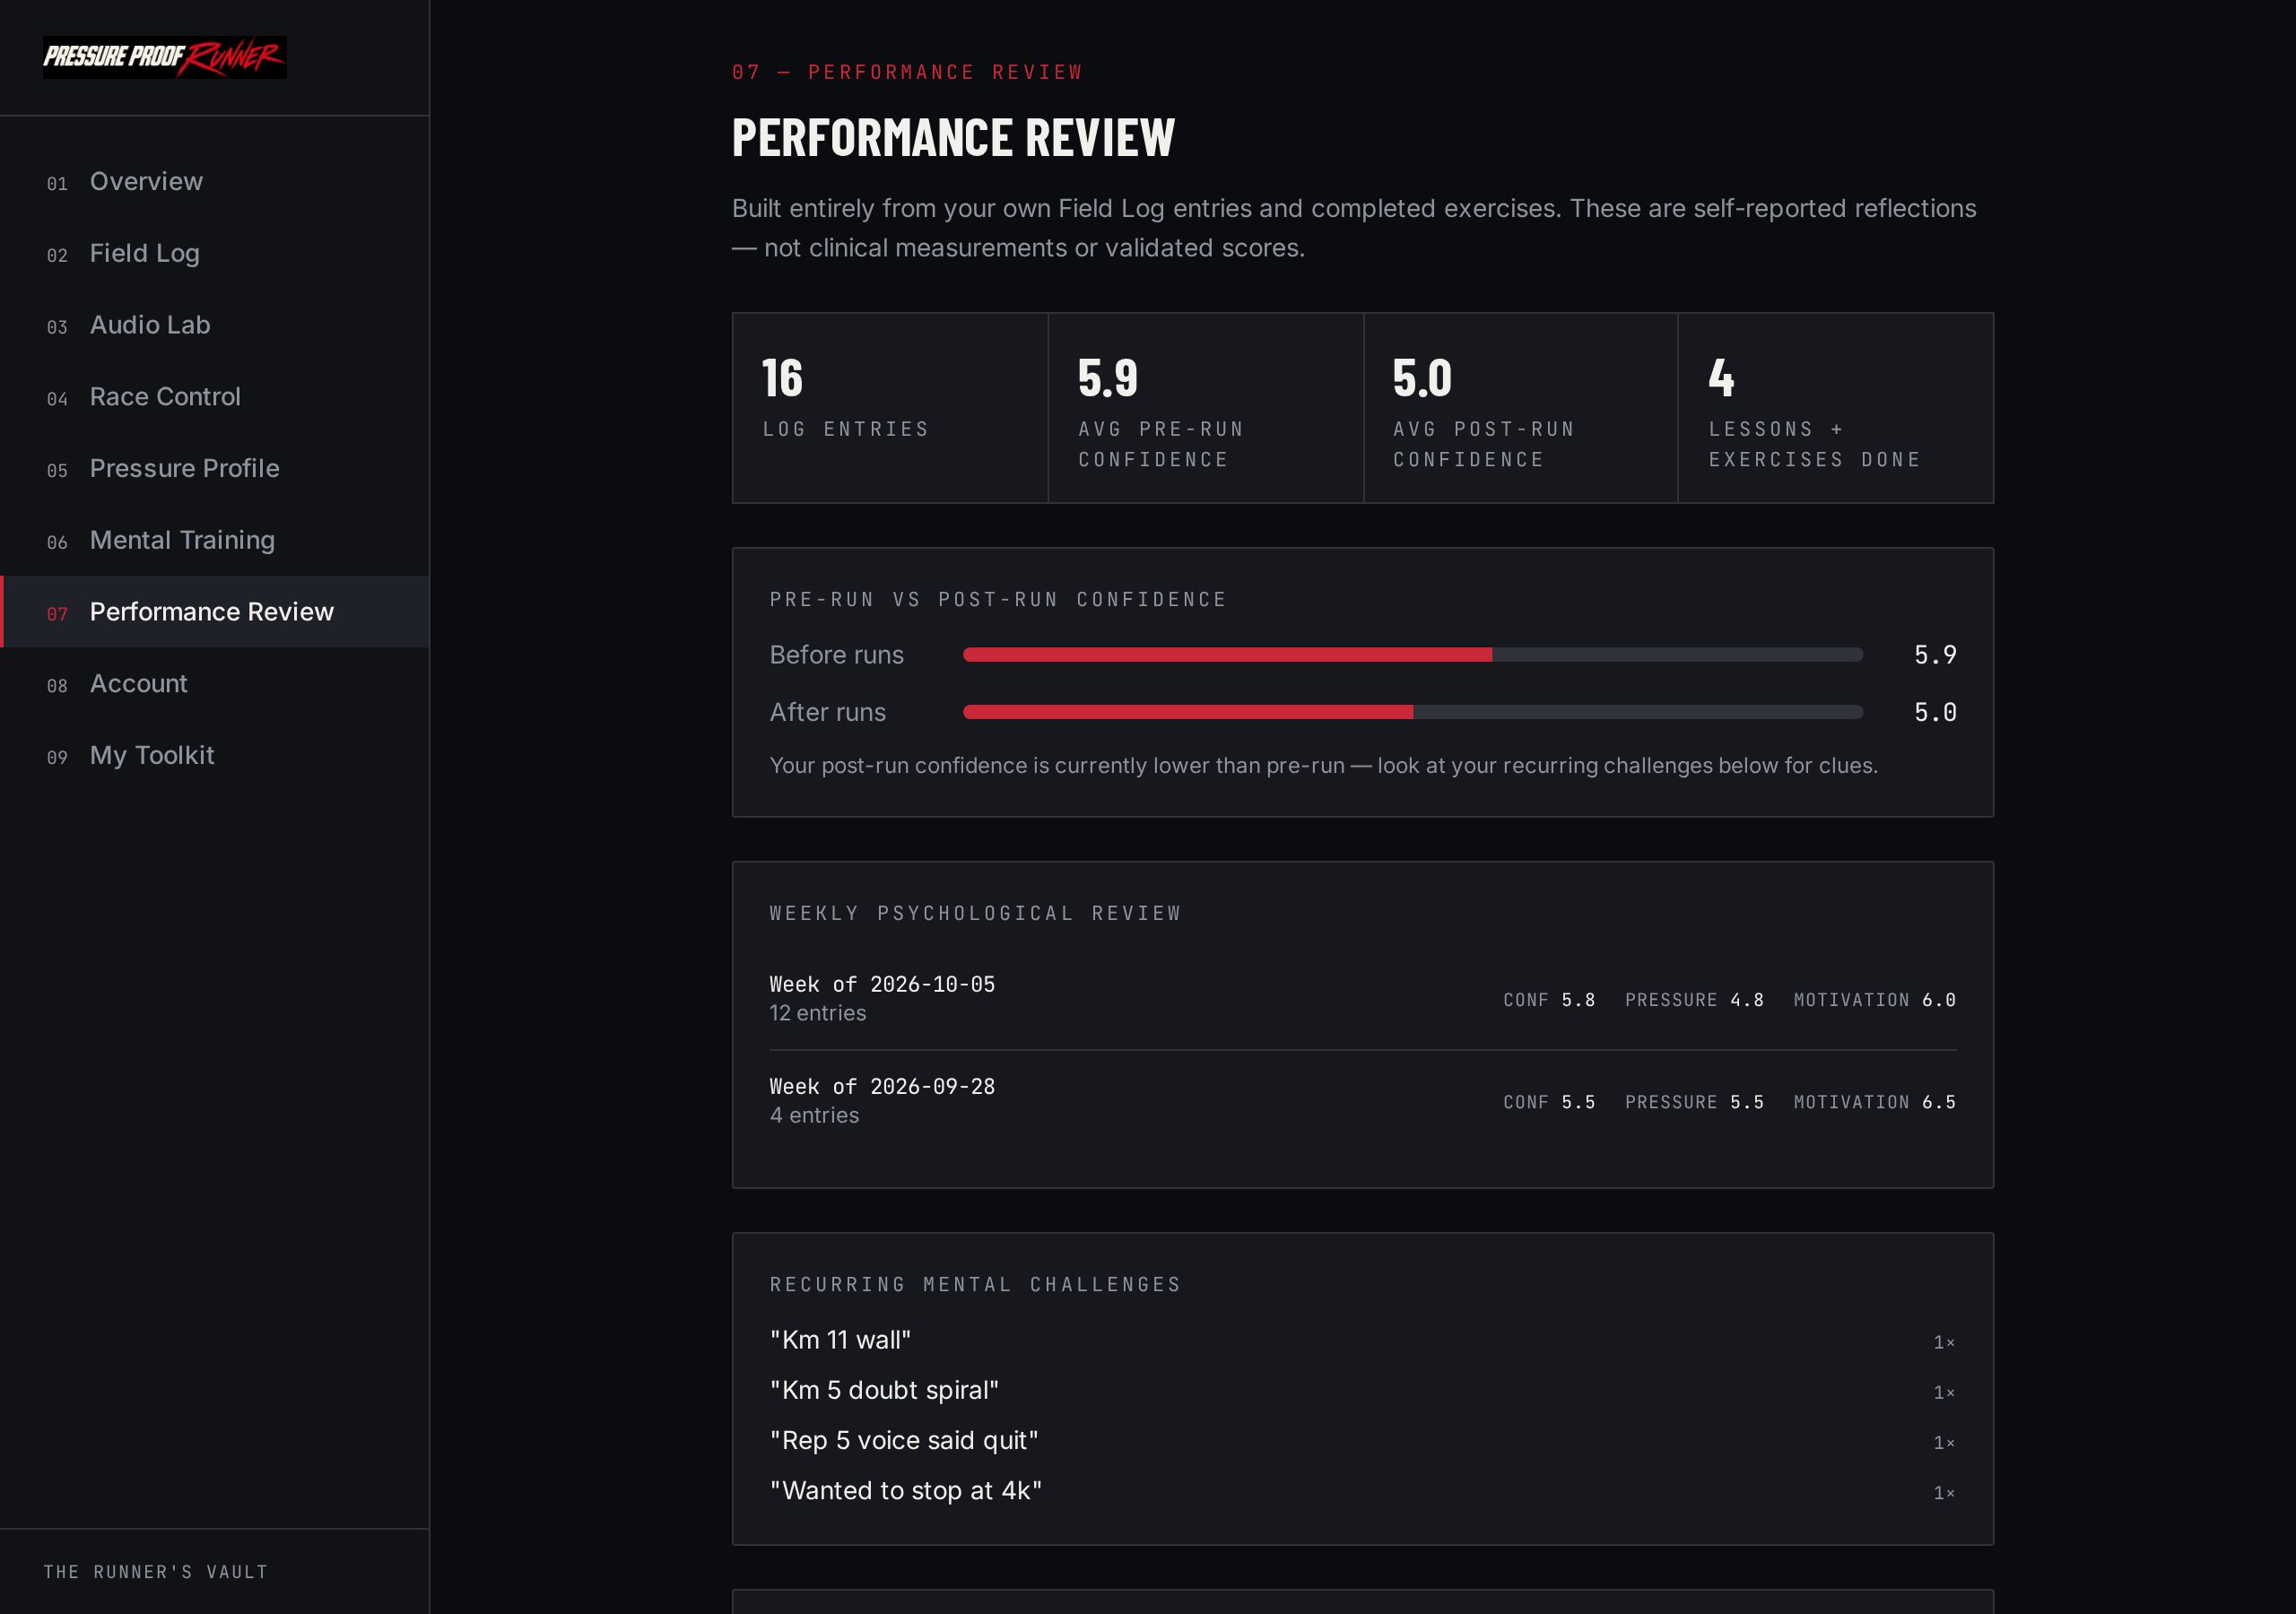Screen dimensions: 2296x1614
Task: Click the "Wanted to stop at 4k" challenge
Action: pos(906,1490)
